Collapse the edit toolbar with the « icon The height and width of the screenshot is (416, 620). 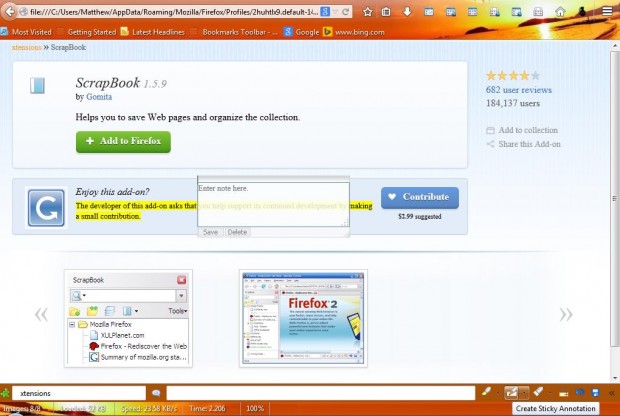(612, 393)
